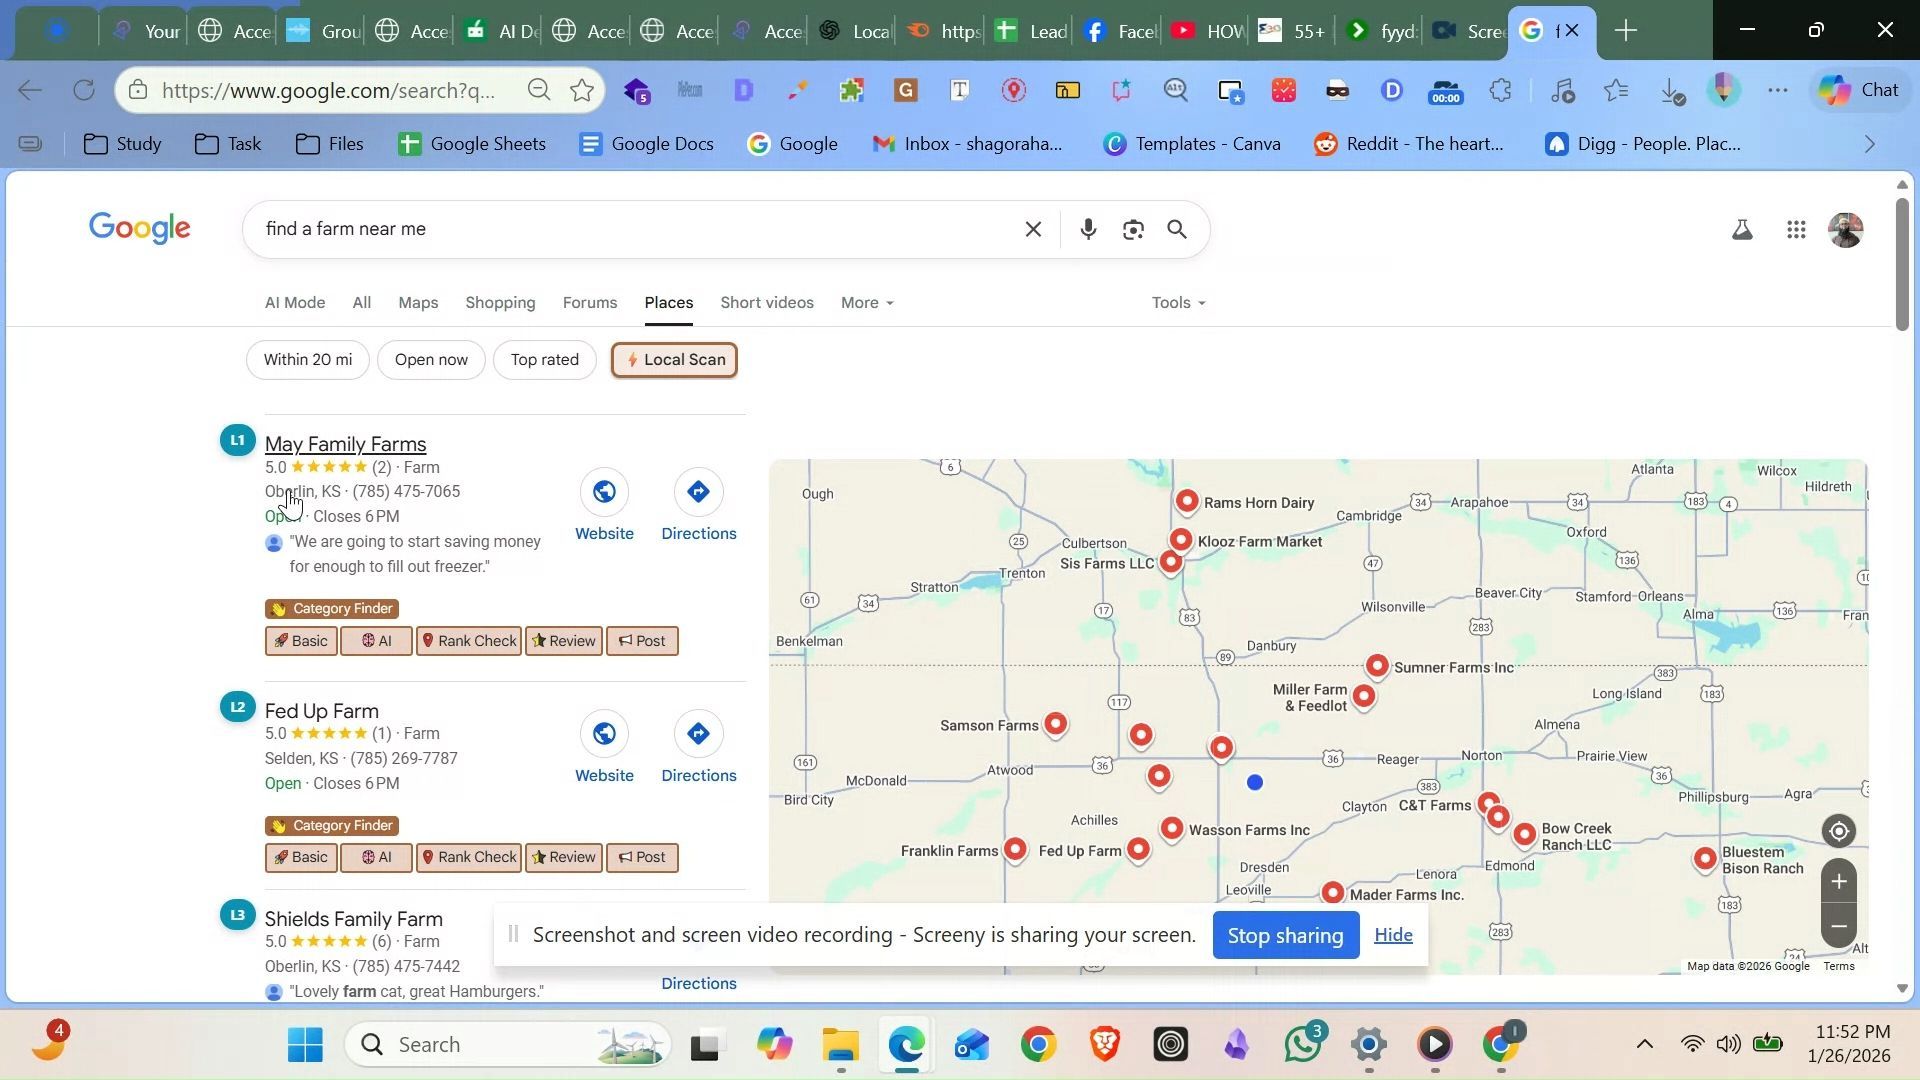Viewport: 1920px width, 1080px height.
Task: Enable the Within 20 mi filter
Action: coord(307,360)
